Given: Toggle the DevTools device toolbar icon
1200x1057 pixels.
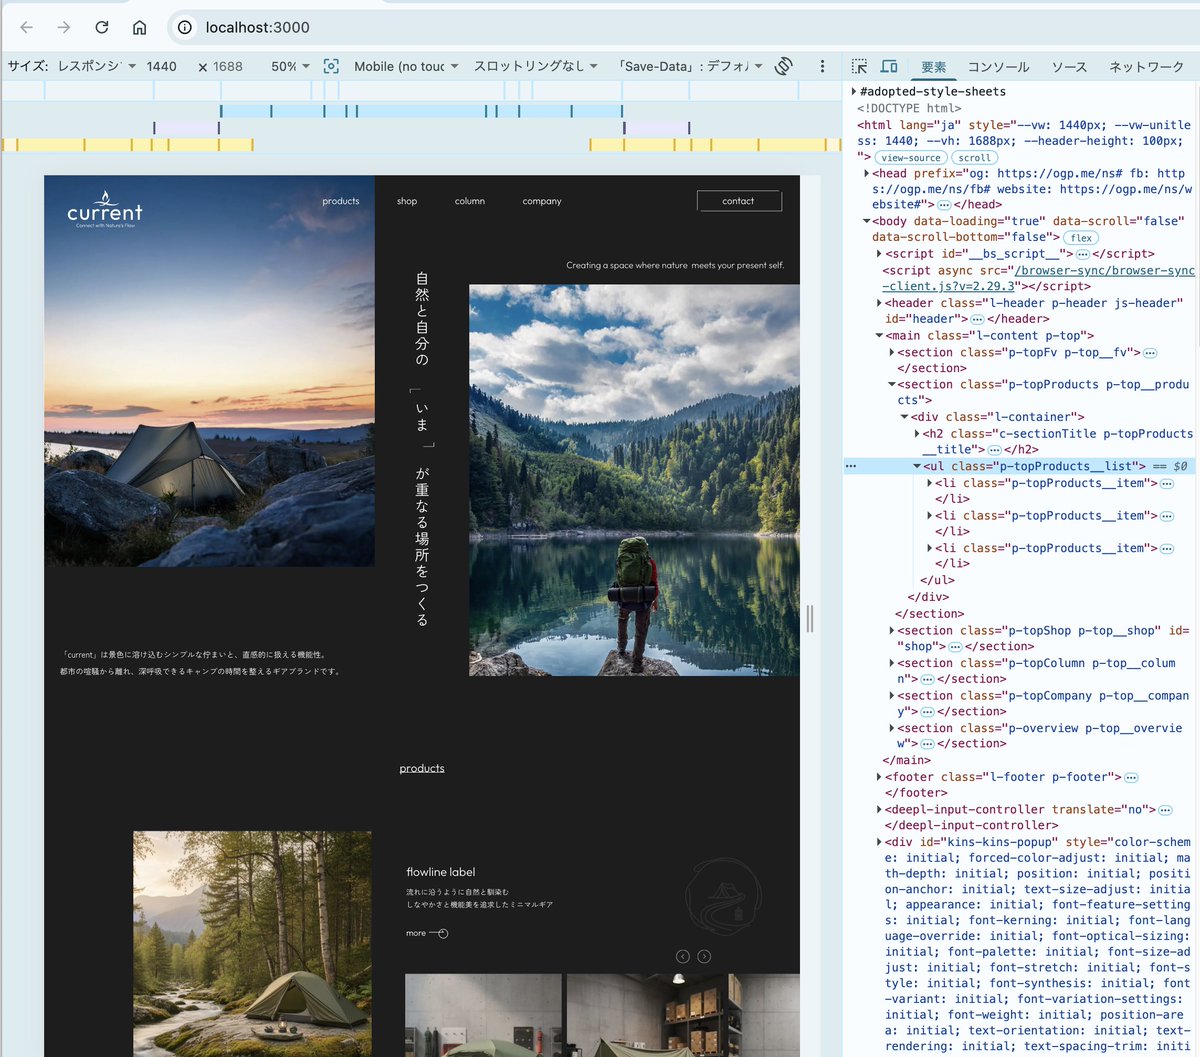Looking at the screenshot, I should (889, 66).
